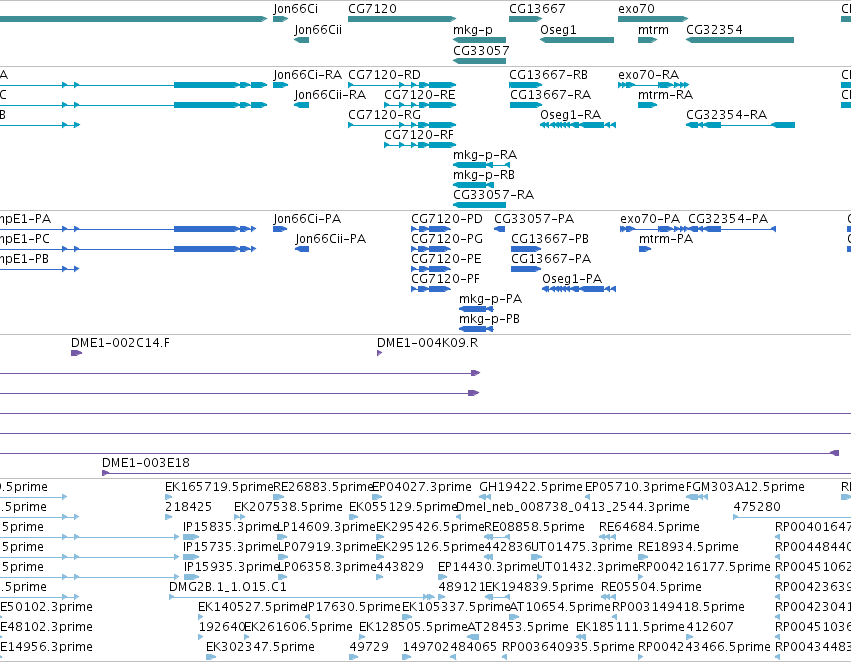Open the mtrm-RA transcript label
The image size is (851, 662).
tap(665, 95)
